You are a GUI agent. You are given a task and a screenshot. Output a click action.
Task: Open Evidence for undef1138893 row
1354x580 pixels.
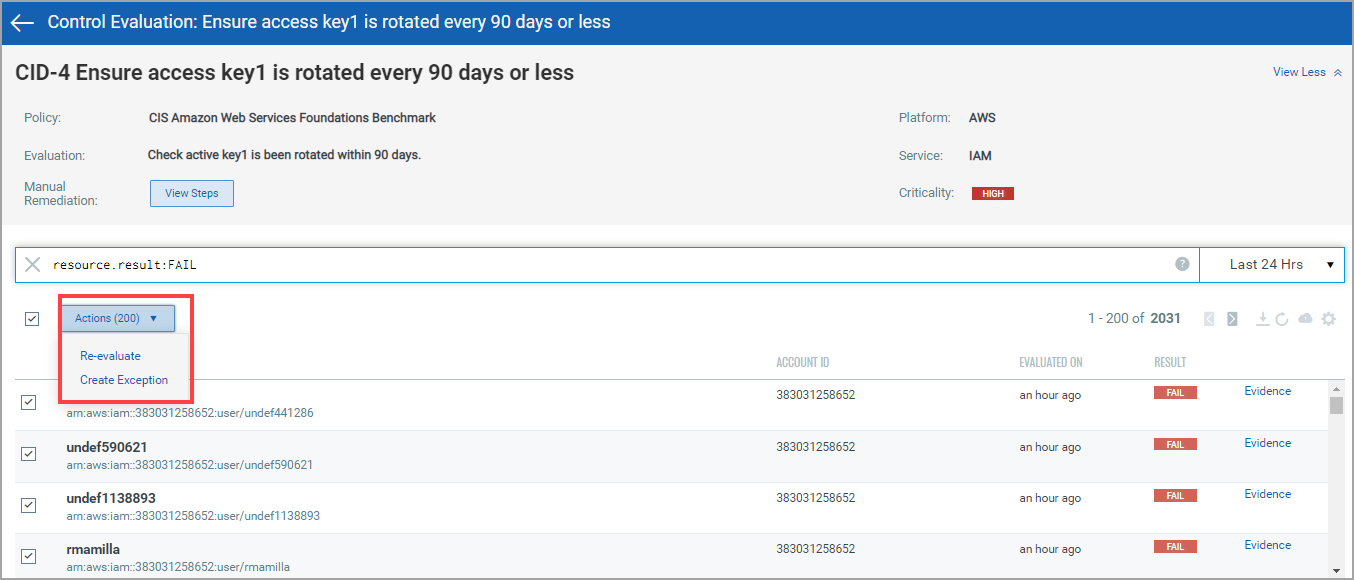tap(1268, 494)
